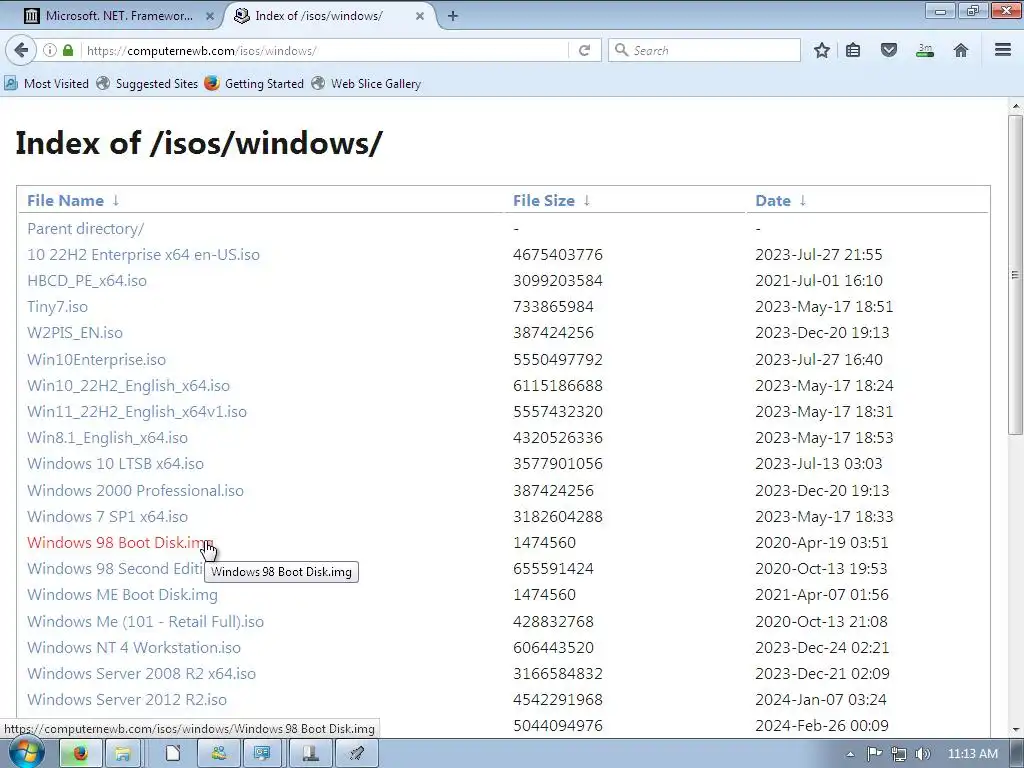Click the scrollbar up arrow
Image resolution: width=1024 pixels, height=768 pixels.
(1015, 105)
